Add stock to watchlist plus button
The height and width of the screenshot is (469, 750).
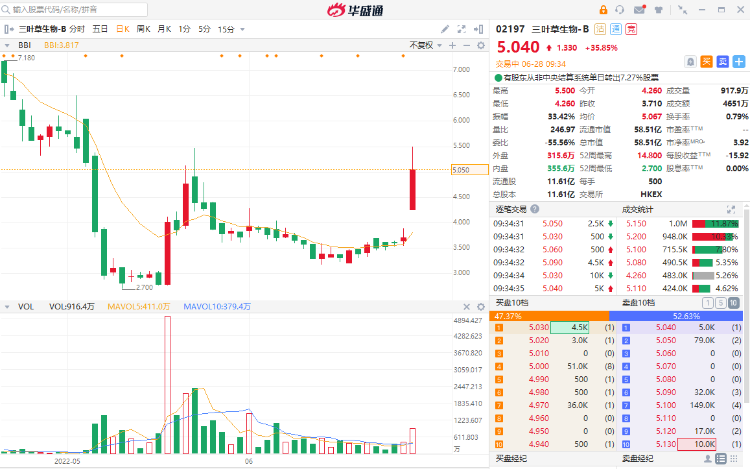(739, 61)
